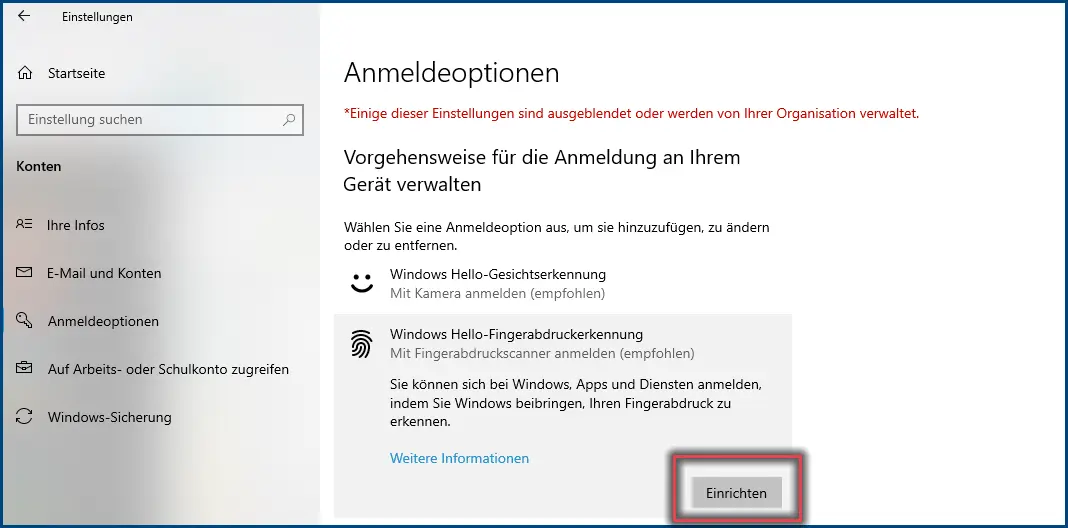Select the magnifier icon in search box
Screen dimensions: 1068x528
[x=289, y=120]
